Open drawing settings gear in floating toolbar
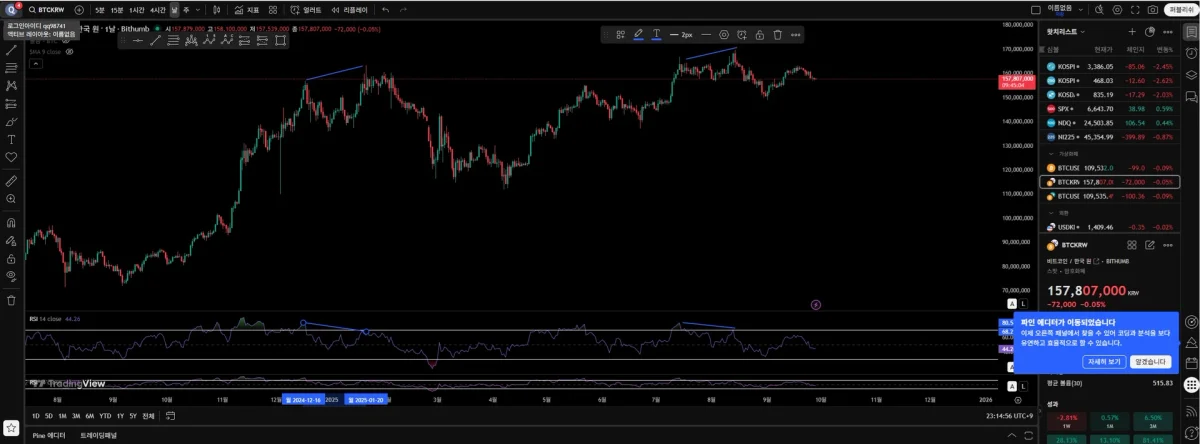Viewport: 1200px width, 444px height. pyautogui.click(x=724, y=34)
